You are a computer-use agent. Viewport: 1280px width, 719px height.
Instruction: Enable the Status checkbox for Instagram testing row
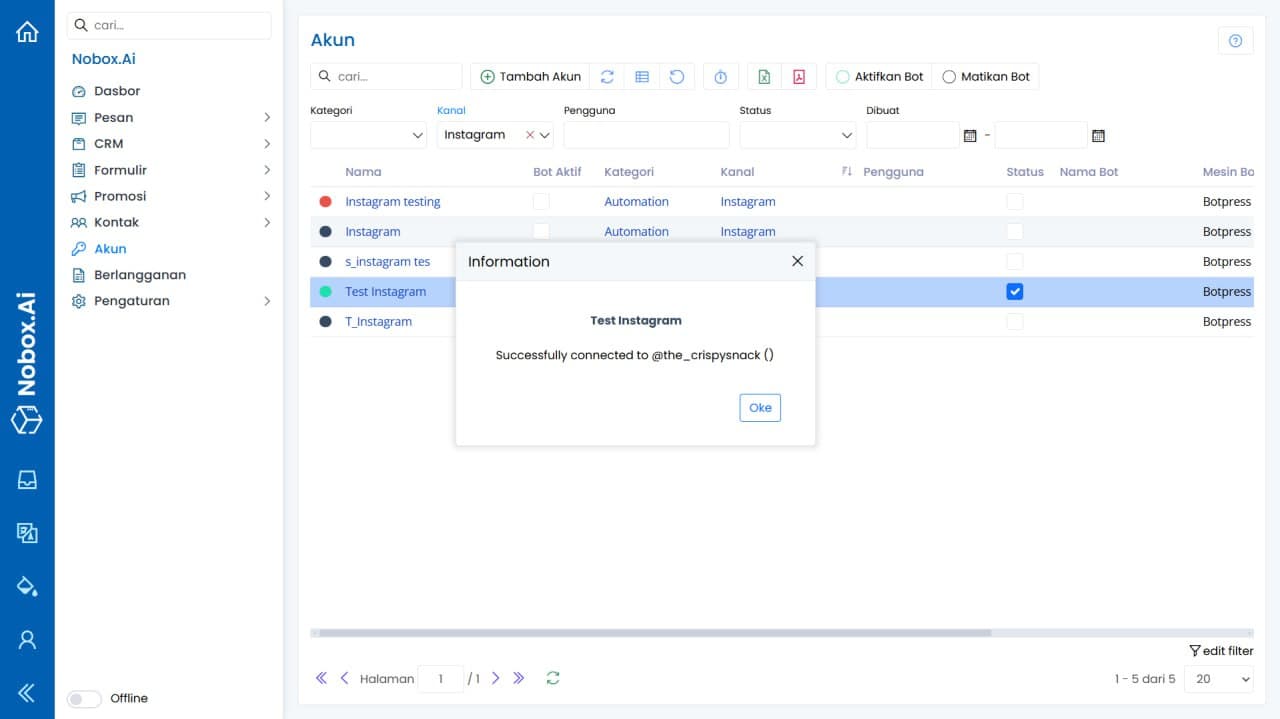pyautogui.click(x=1015, y=201)
